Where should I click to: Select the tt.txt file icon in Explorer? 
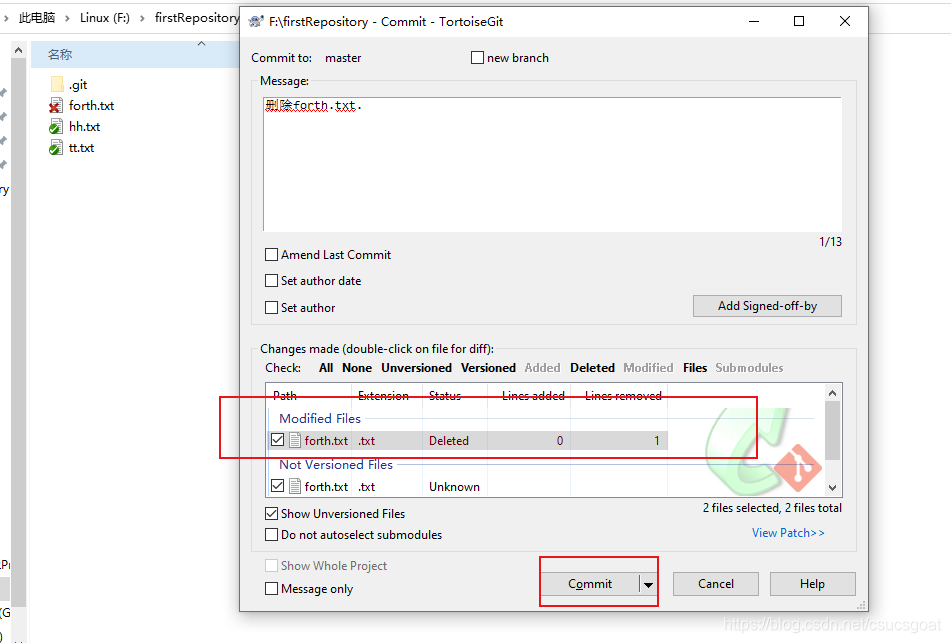56,148
